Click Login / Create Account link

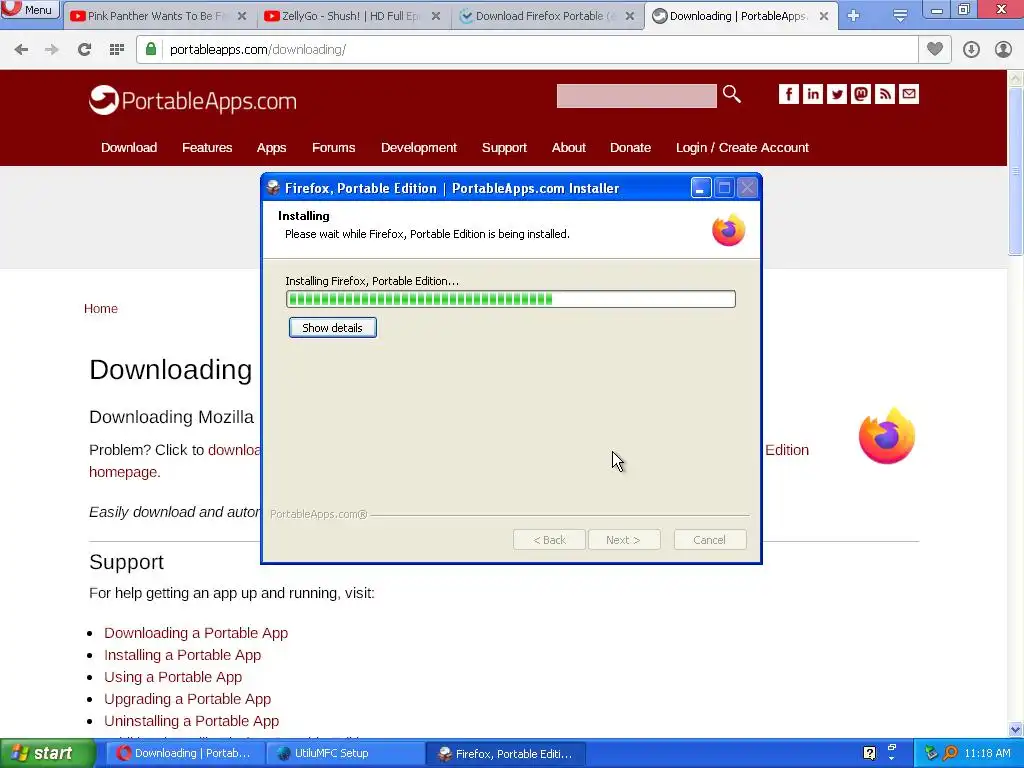point(743,148)
